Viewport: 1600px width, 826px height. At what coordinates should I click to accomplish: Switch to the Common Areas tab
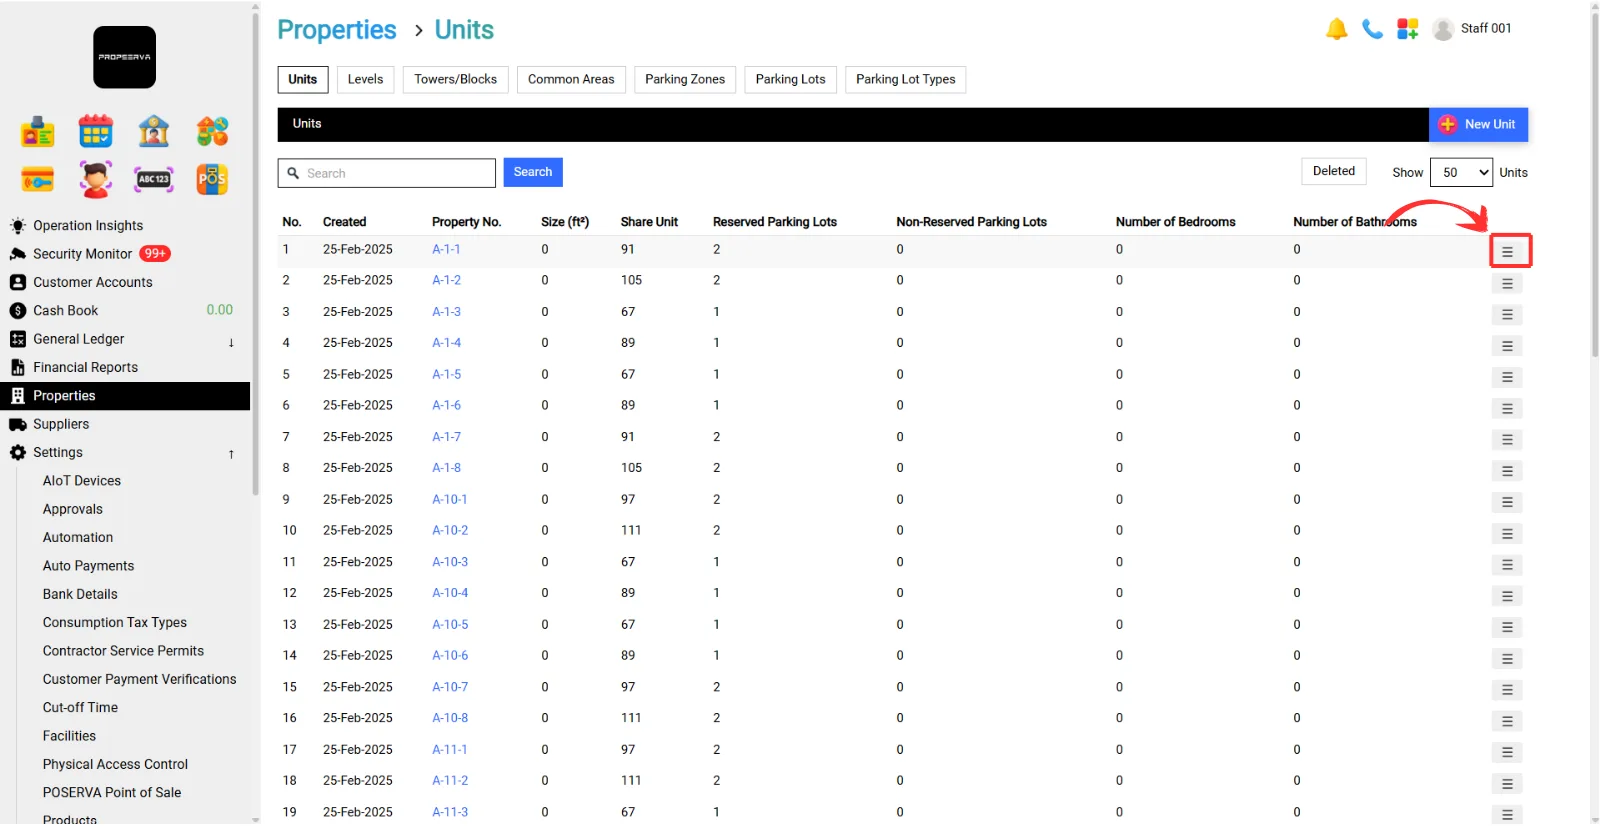point(571,80)
